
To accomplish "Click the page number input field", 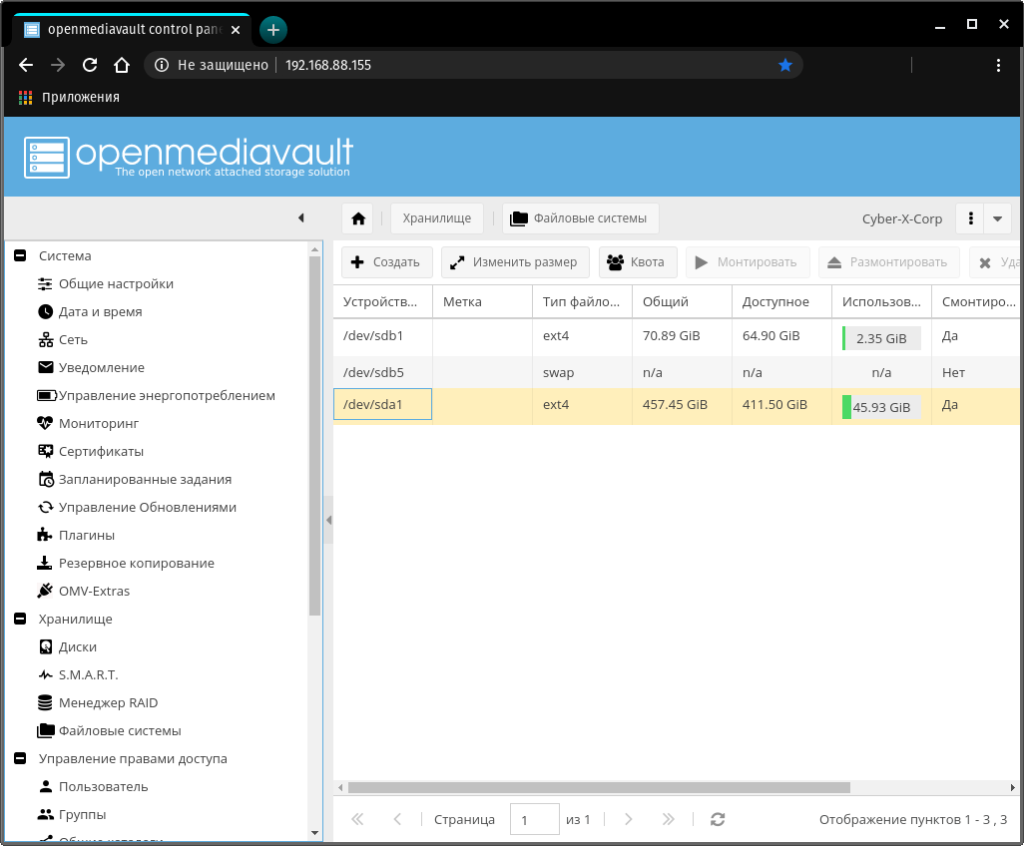I will point(534,819).
